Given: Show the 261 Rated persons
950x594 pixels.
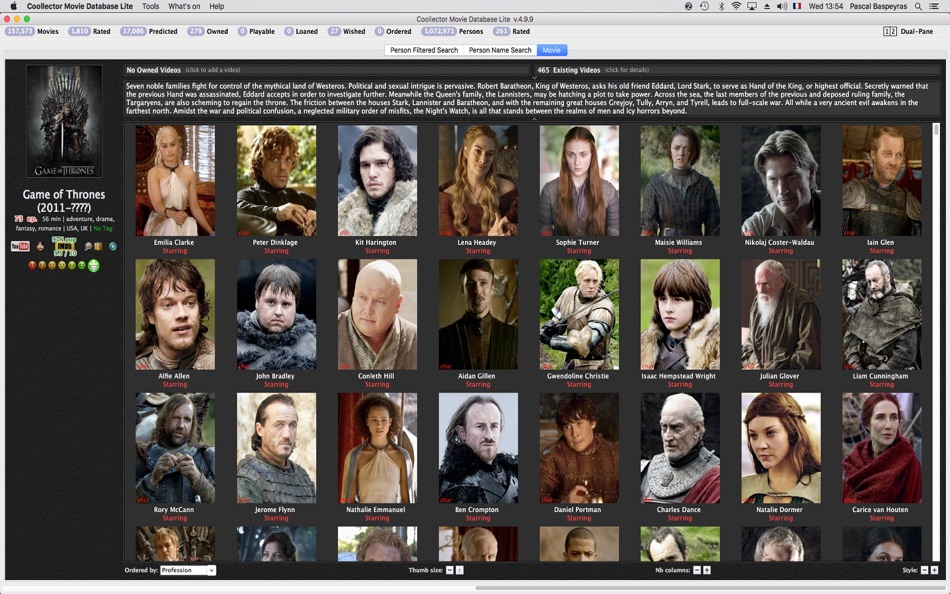Looking at the screenshot, I should pyautogui.click(x=511, y=31).
